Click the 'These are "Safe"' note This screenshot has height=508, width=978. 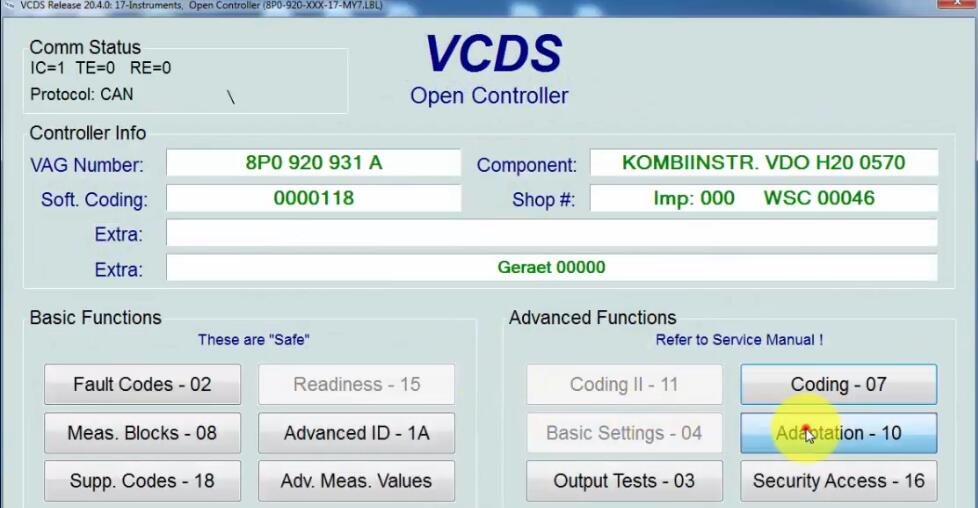point(254,340)
